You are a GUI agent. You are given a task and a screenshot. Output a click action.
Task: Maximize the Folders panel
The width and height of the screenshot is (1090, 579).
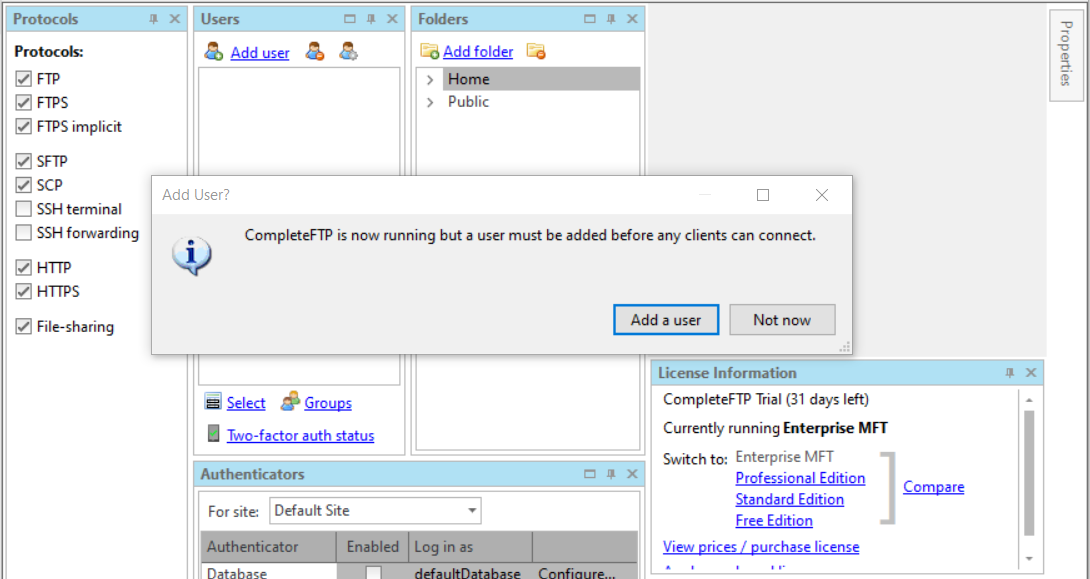pyautogui.click(x=590, y=19)
